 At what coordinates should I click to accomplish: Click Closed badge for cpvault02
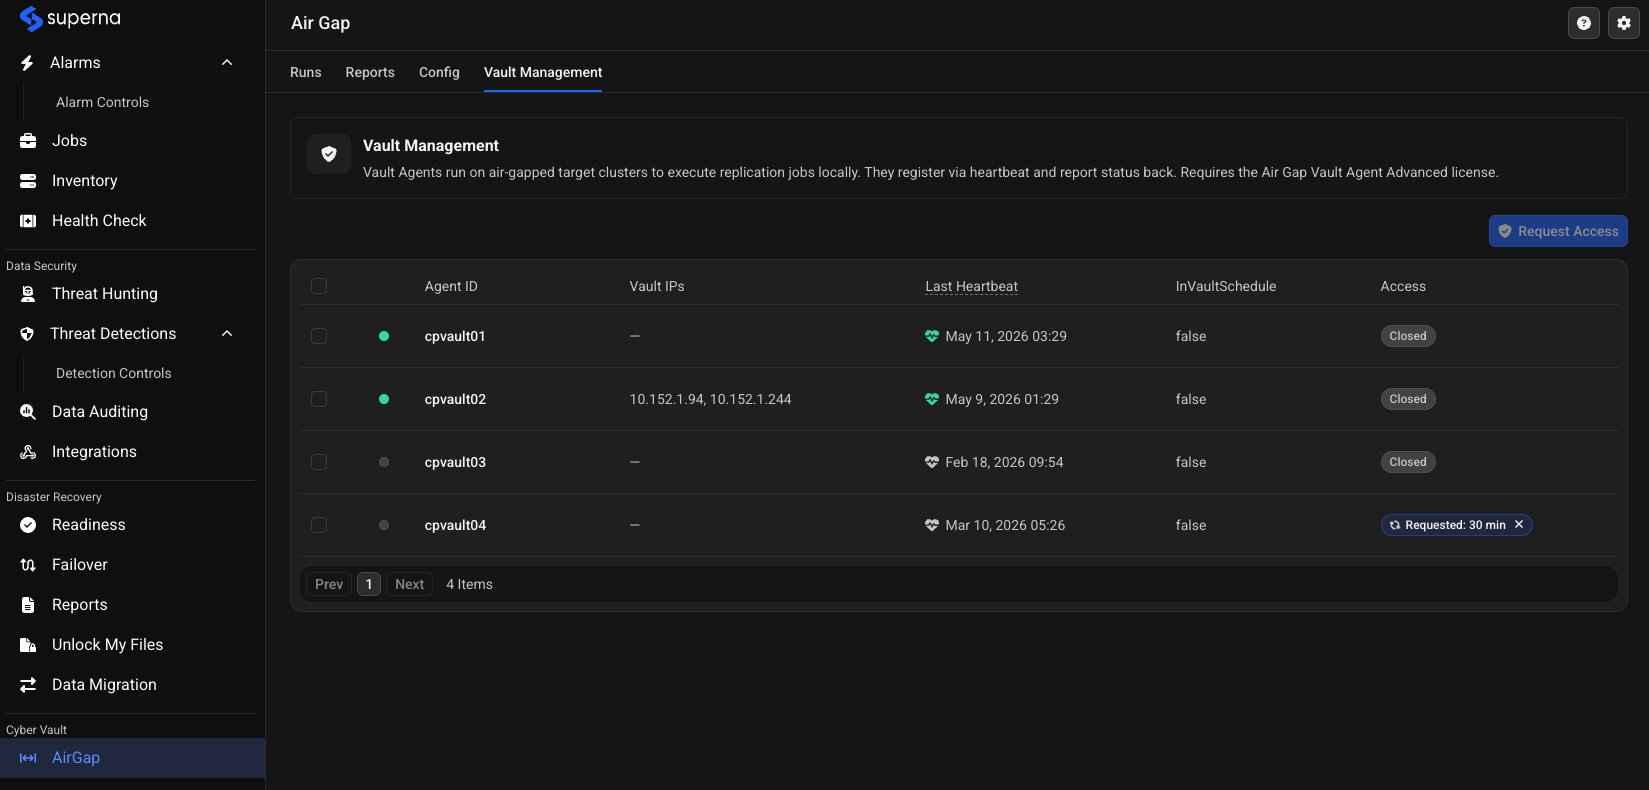pyautogui.click(x=1408, y=399)
